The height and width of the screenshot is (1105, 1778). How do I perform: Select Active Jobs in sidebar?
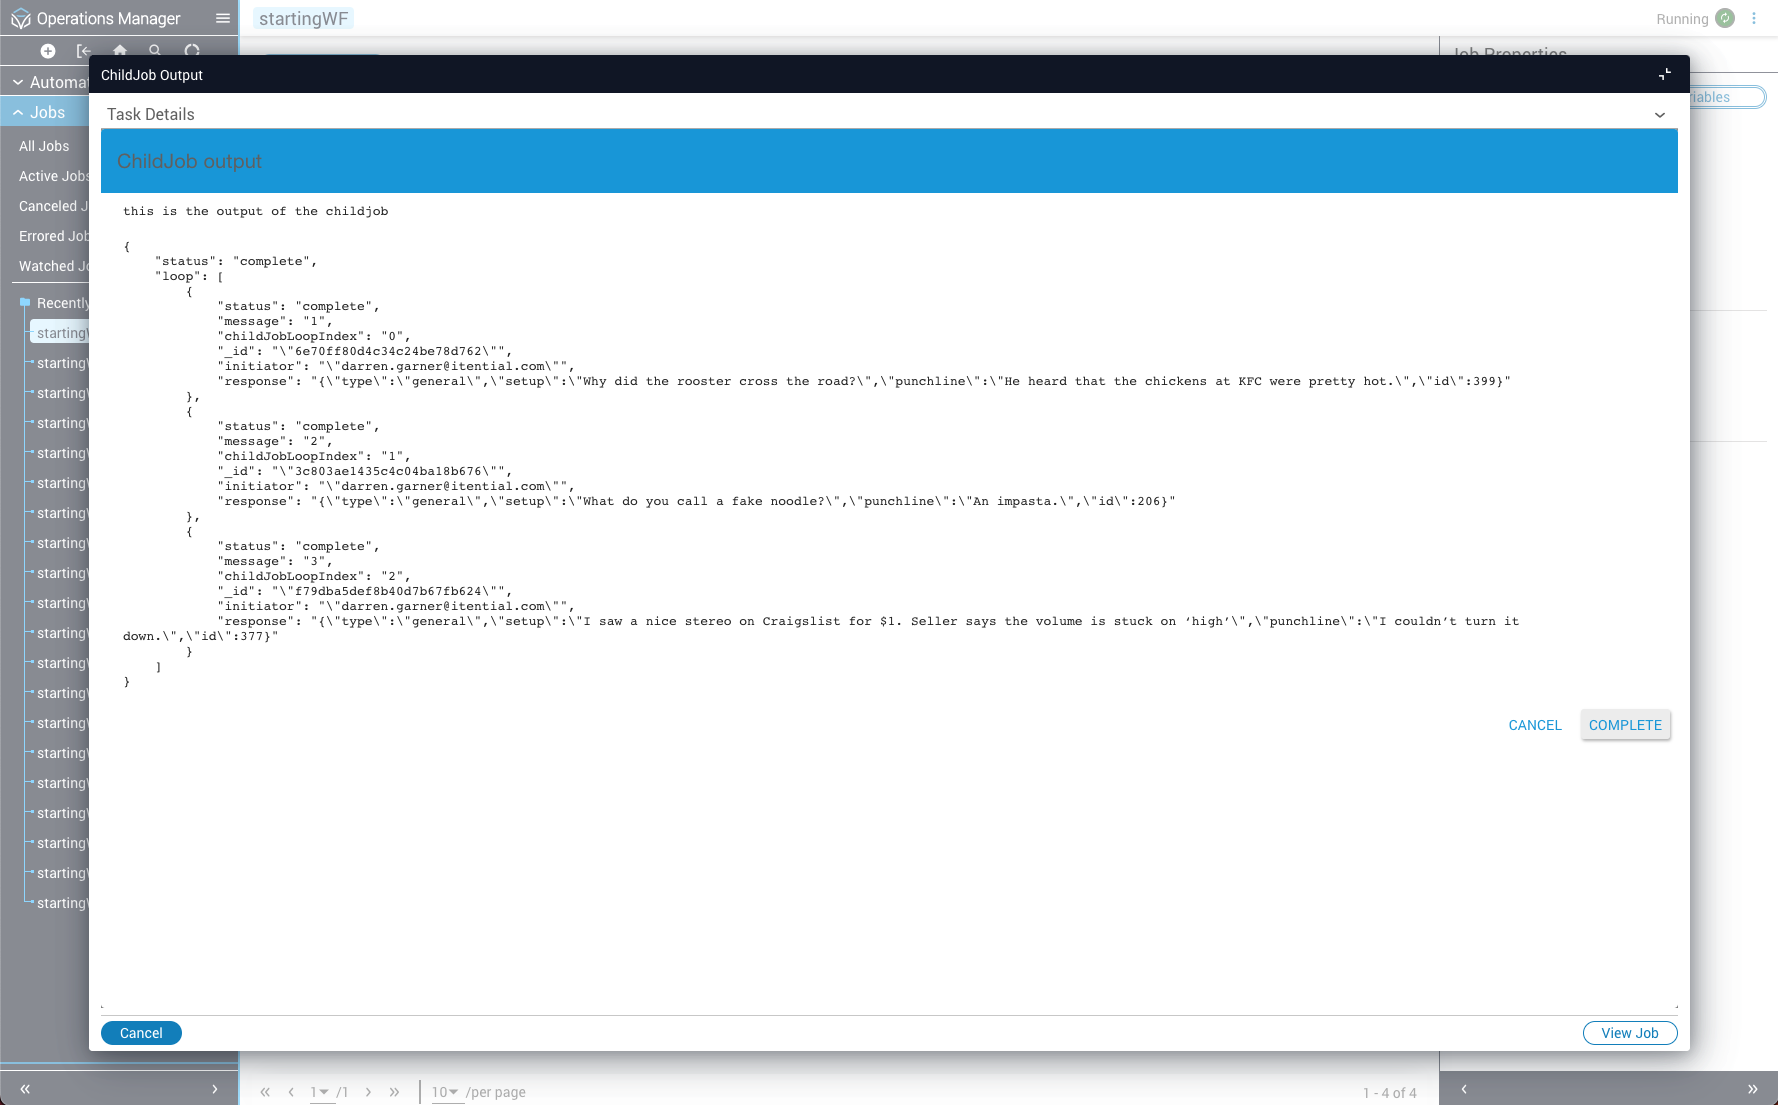click(54, 176)
